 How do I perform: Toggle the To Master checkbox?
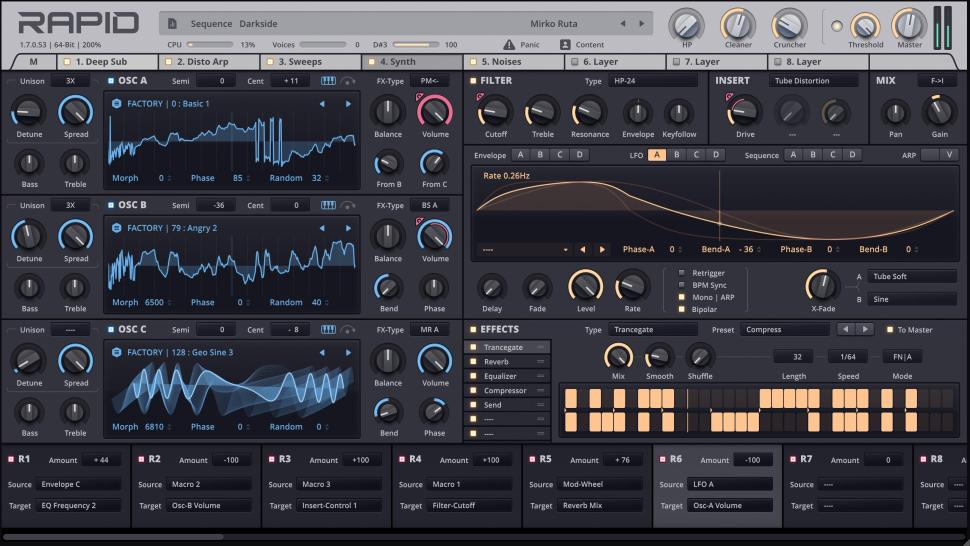click(888, 329)
